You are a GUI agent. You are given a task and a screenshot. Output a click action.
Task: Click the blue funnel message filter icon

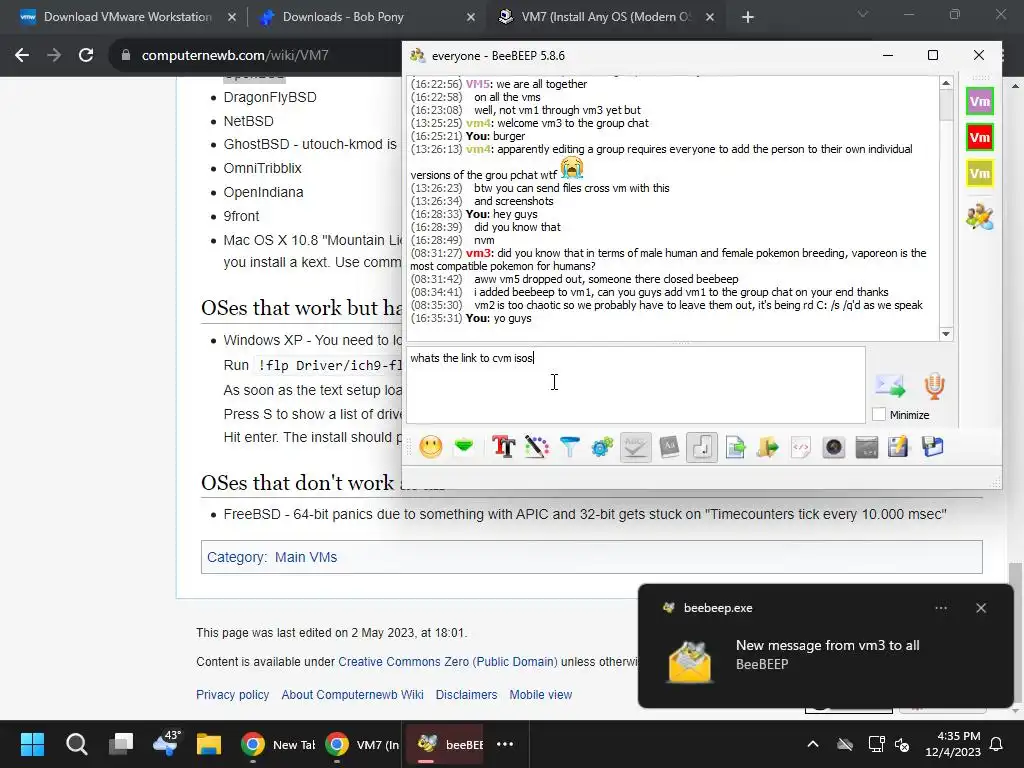(x=569, y=447)
